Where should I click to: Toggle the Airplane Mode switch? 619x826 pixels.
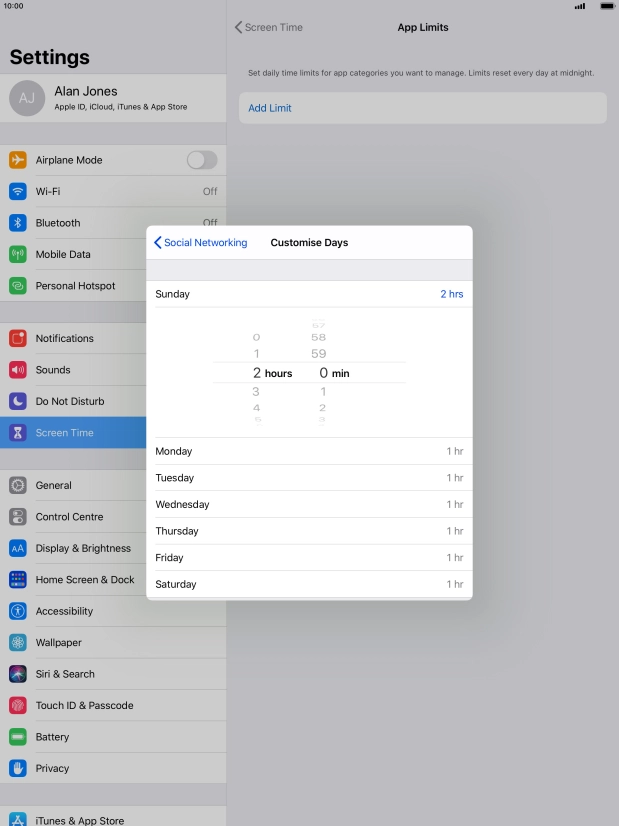tap(201, 160)
